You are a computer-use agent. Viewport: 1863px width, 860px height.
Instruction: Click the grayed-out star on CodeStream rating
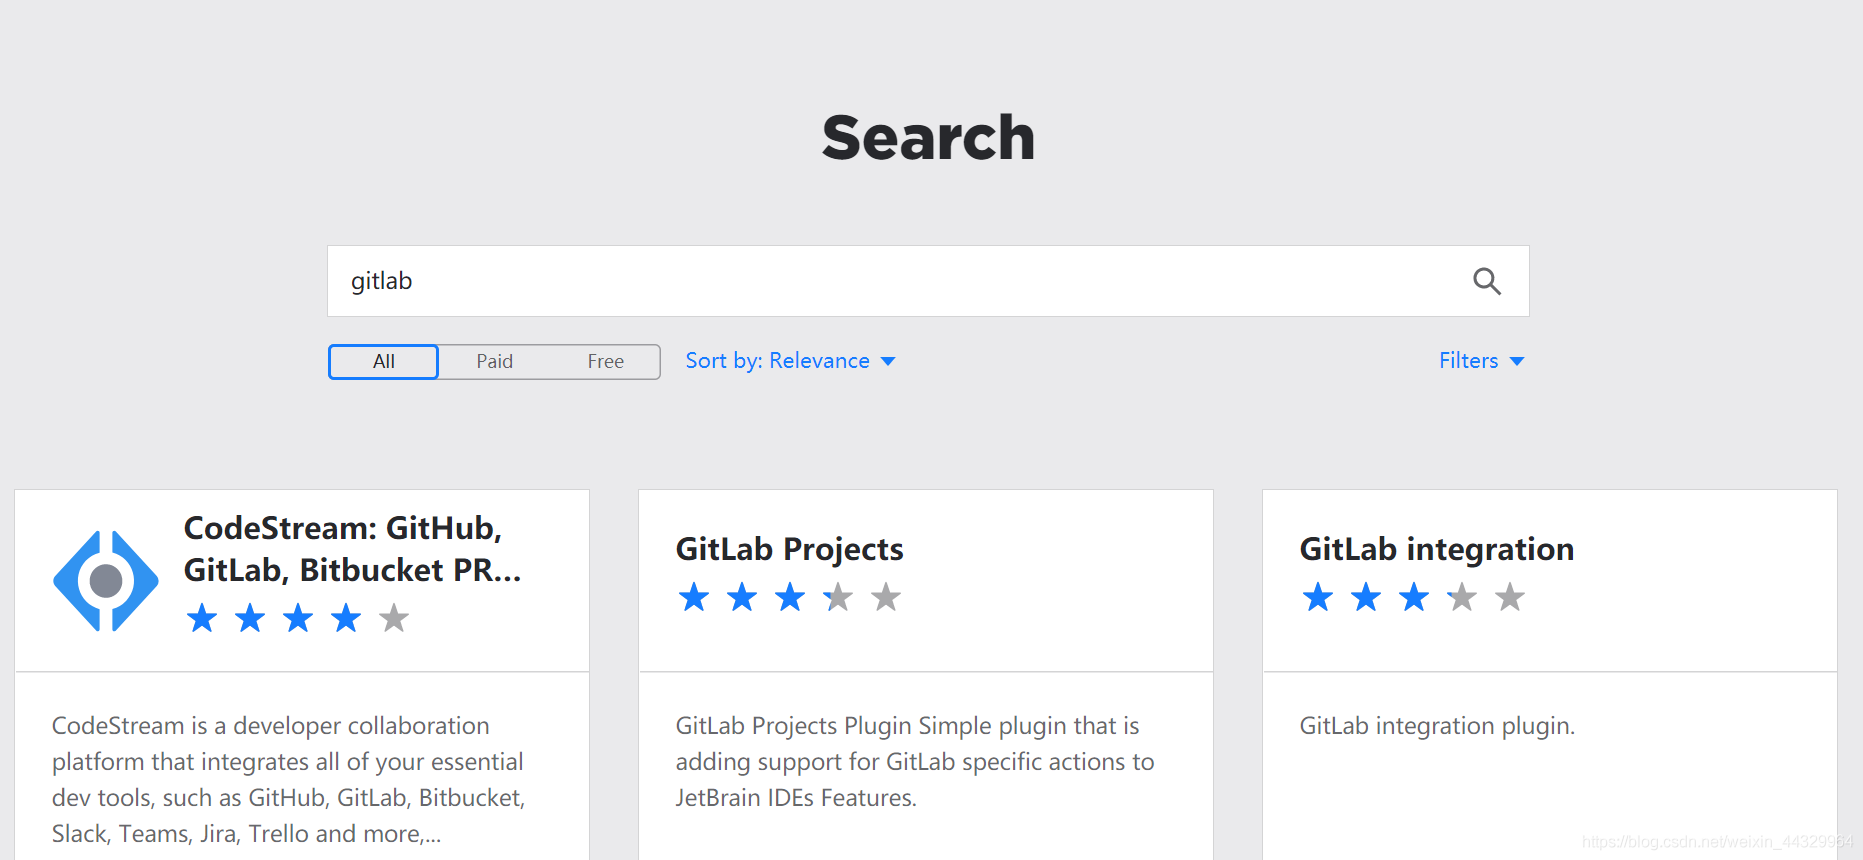click(x=393, y=617)
